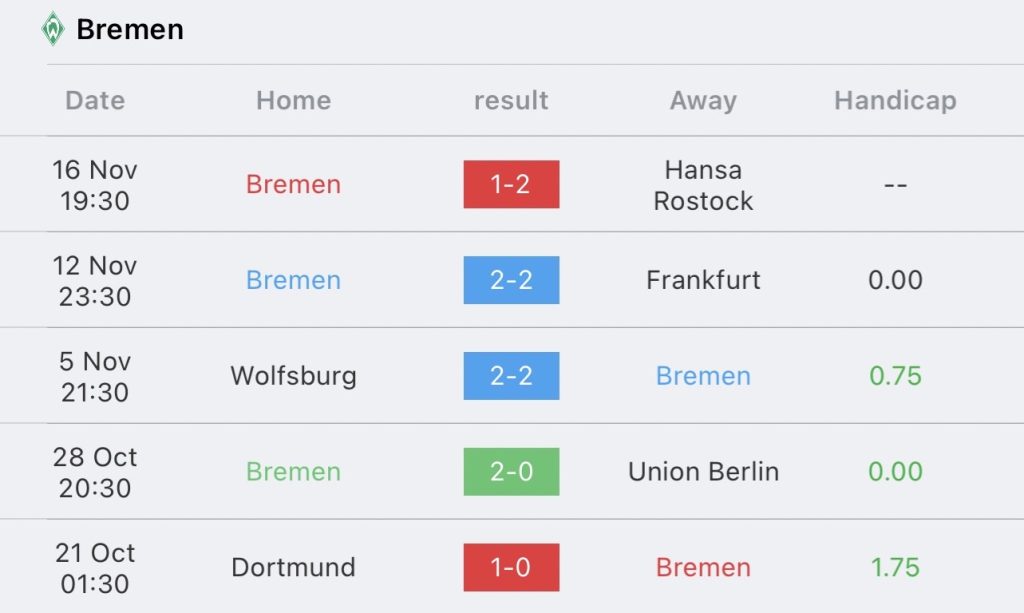
Task: Click the Werder Bremen club crest icon
Action: point(53,29)
